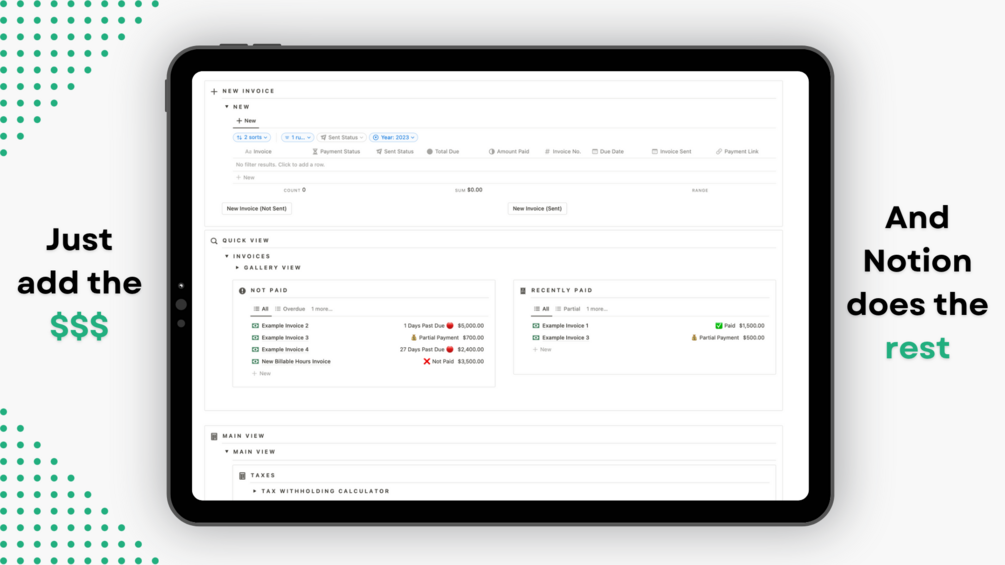Click the $2,400.00 amount
Screen dimensions: 1005x565
(470, 350)
